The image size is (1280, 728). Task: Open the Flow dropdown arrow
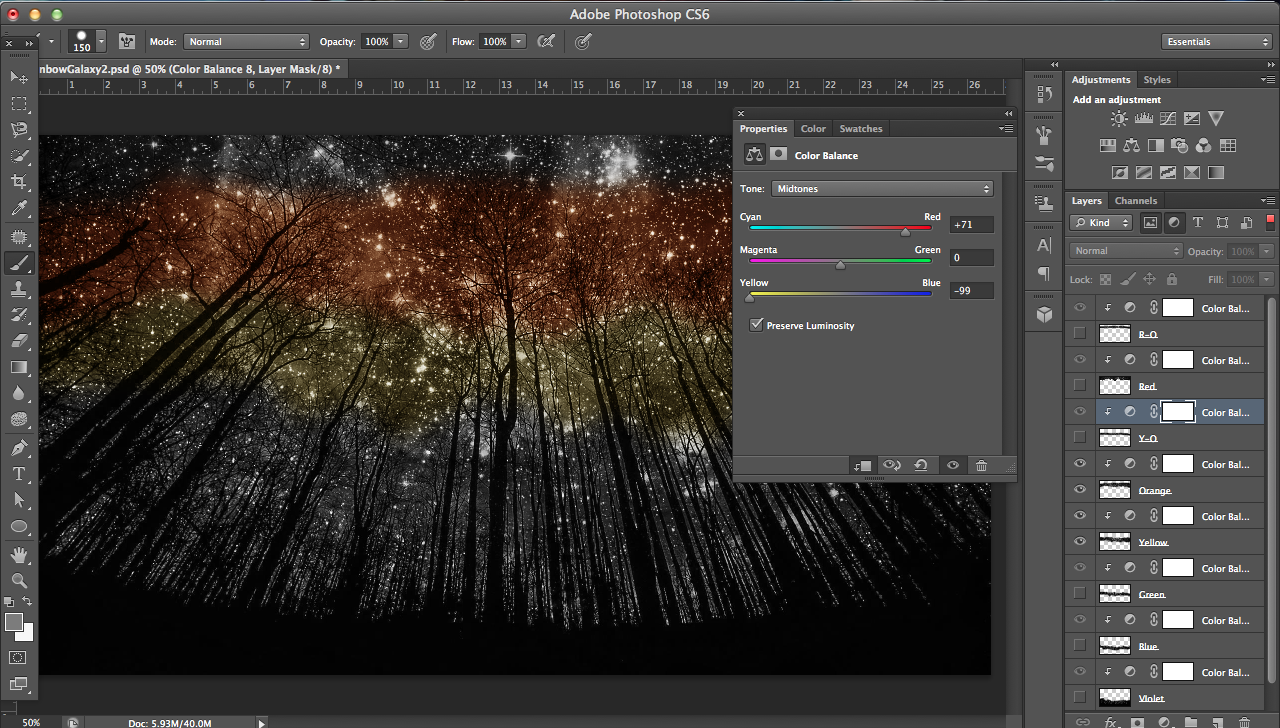coord(519,41)
